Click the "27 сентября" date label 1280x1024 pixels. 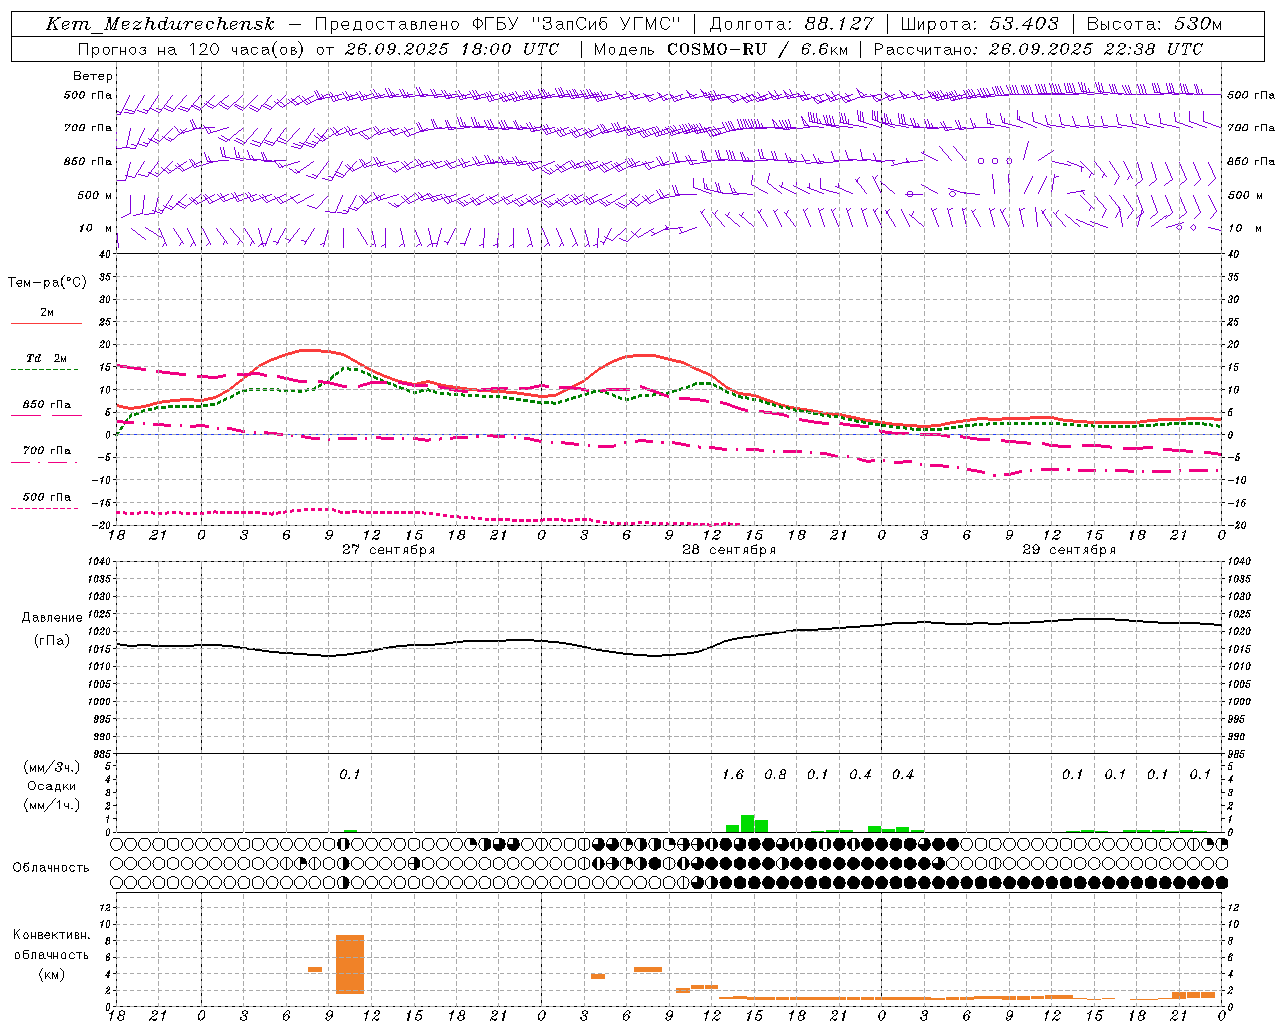click(388, 550)
